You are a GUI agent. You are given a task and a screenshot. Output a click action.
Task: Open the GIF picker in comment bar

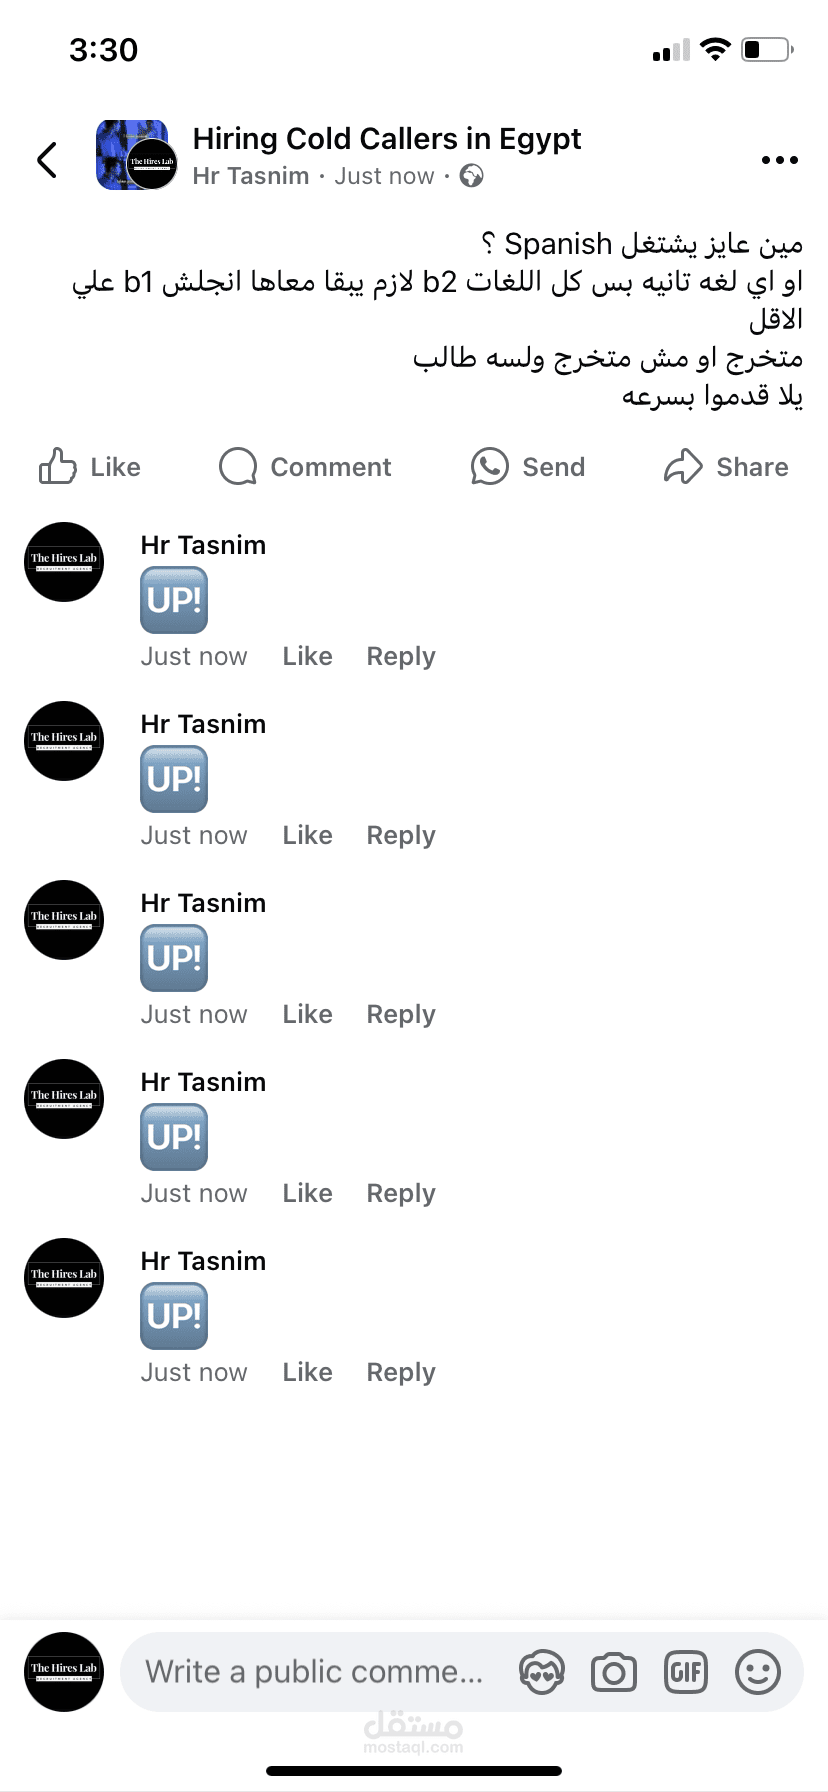click(686, 1672)
